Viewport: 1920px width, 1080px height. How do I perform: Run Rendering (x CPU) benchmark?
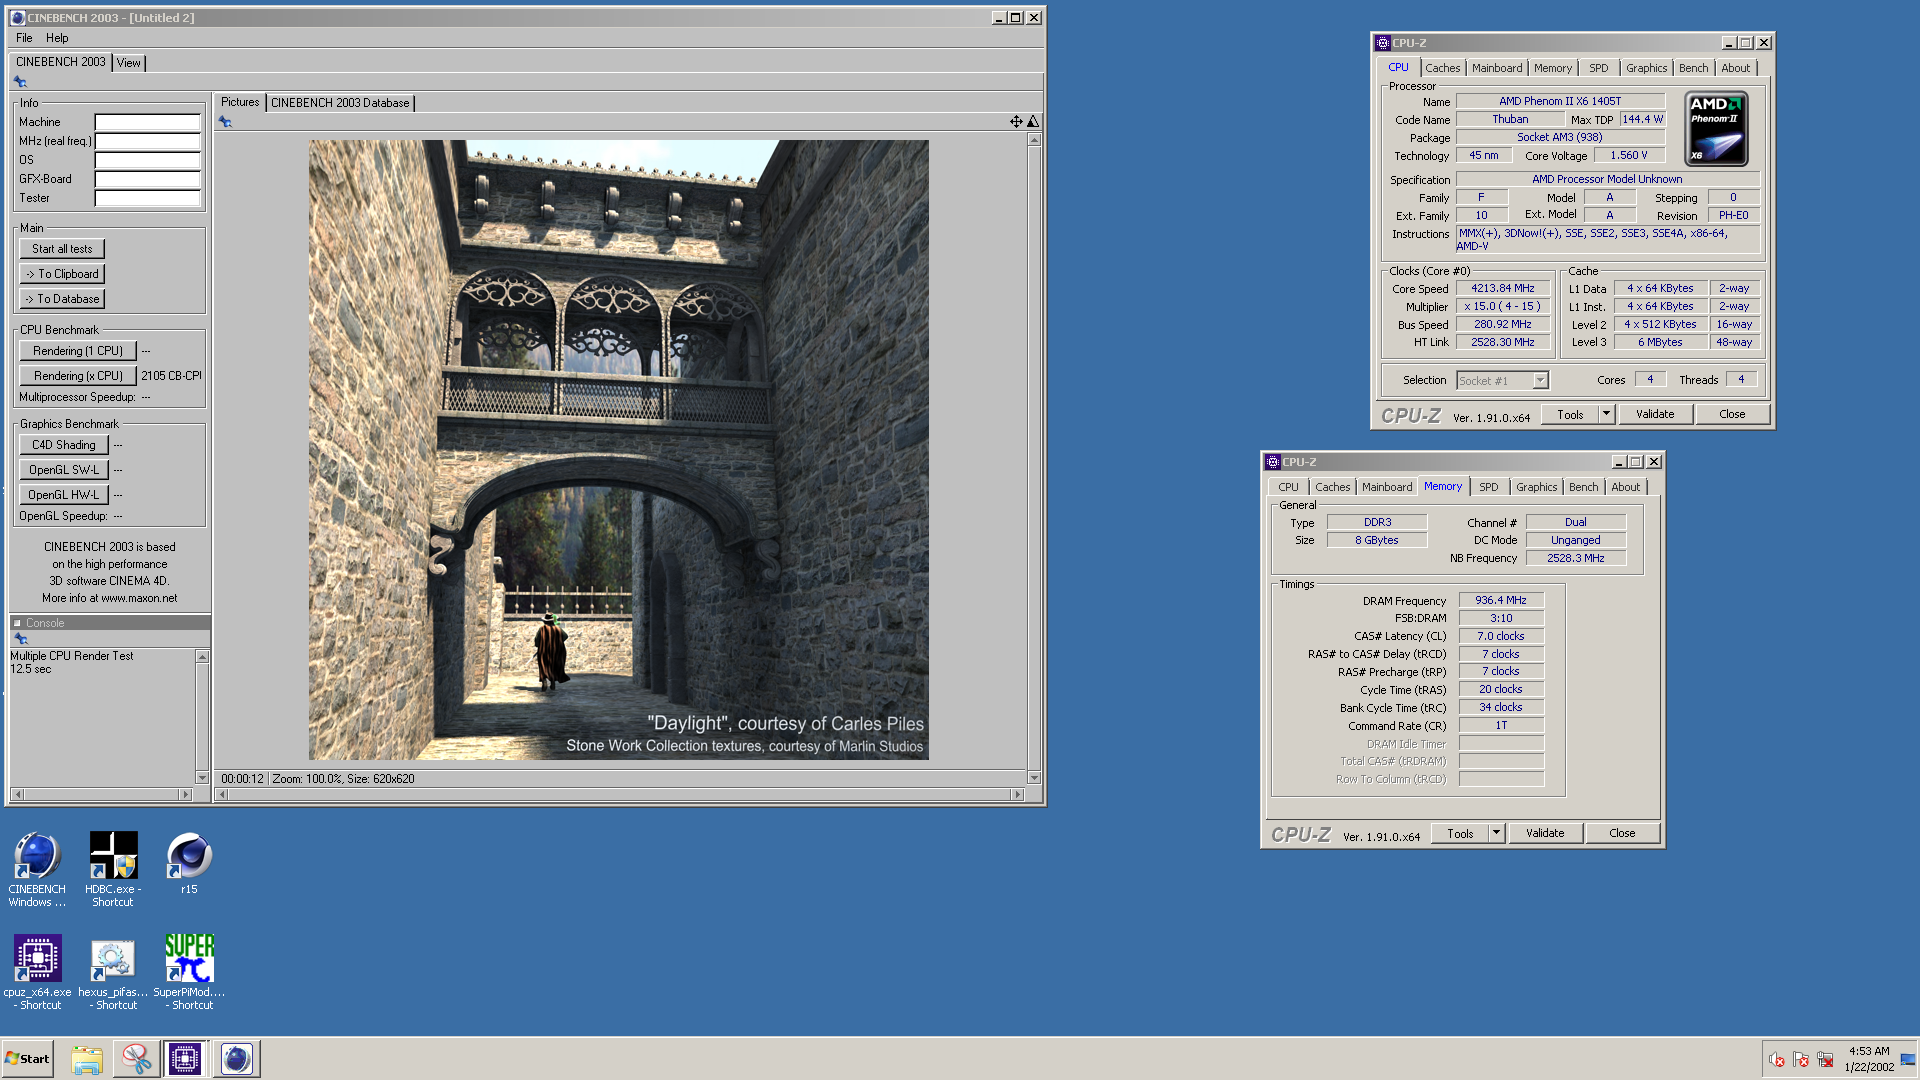pos(78,376)
